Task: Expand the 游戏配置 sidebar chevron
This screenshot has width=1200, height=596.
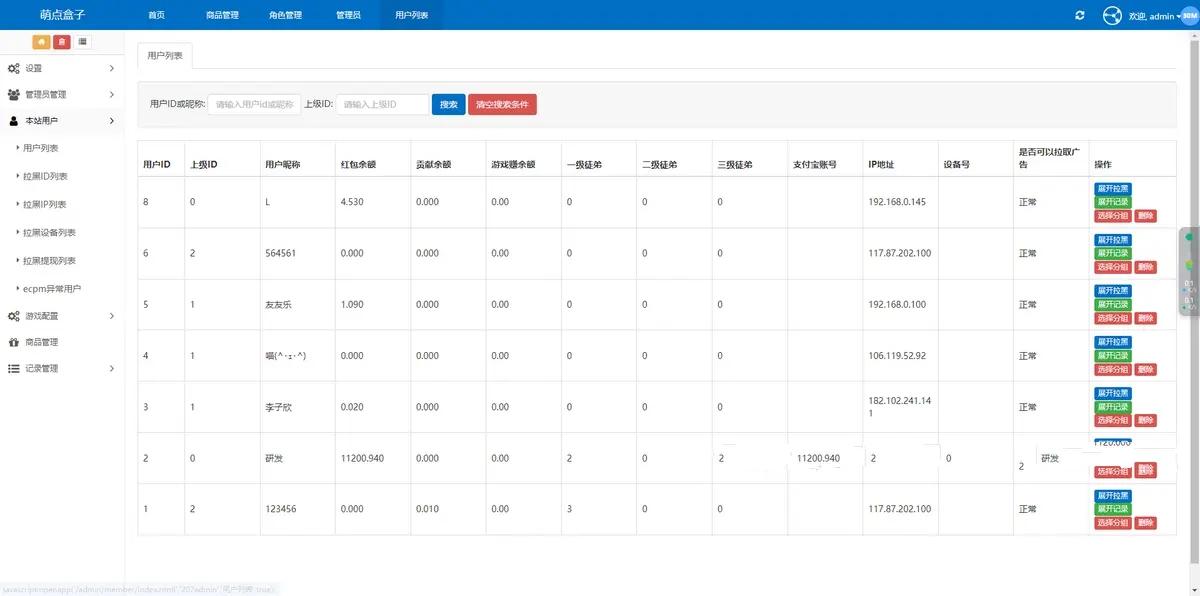Action: (x=111, y=316)
